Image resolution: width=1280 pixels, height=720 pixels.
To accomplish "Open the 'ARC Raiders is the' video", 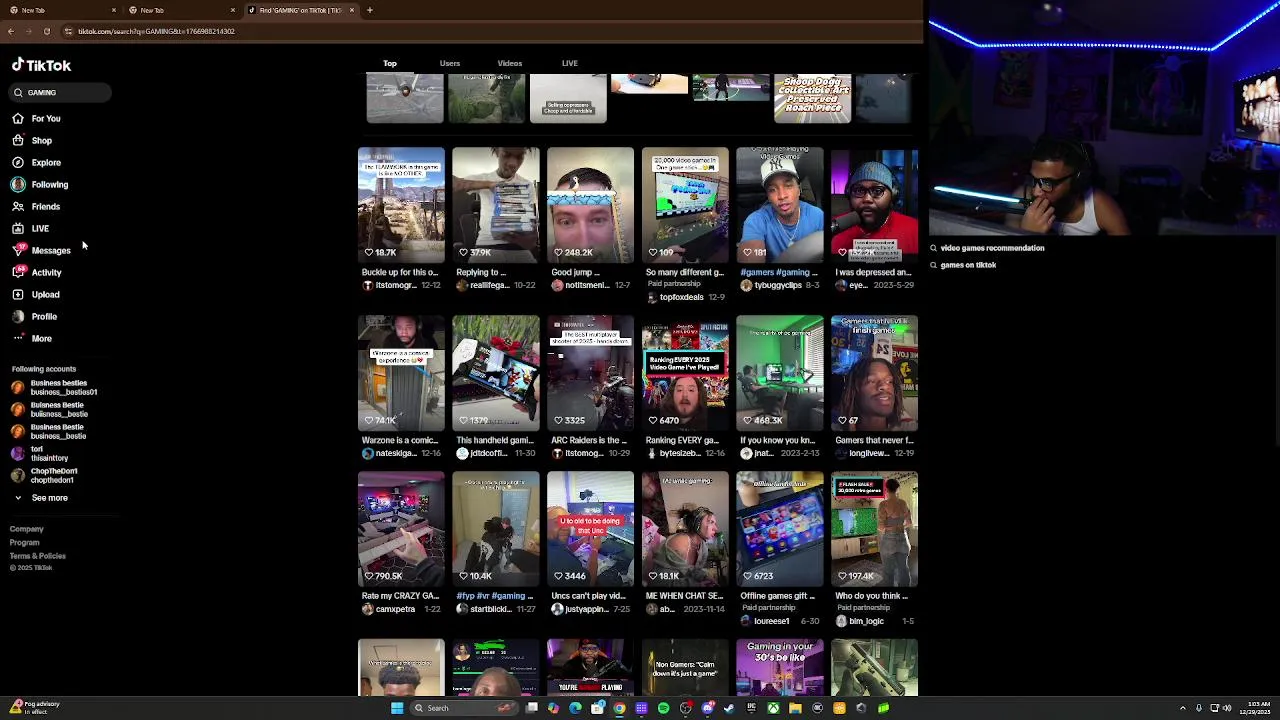I will 590,373.
